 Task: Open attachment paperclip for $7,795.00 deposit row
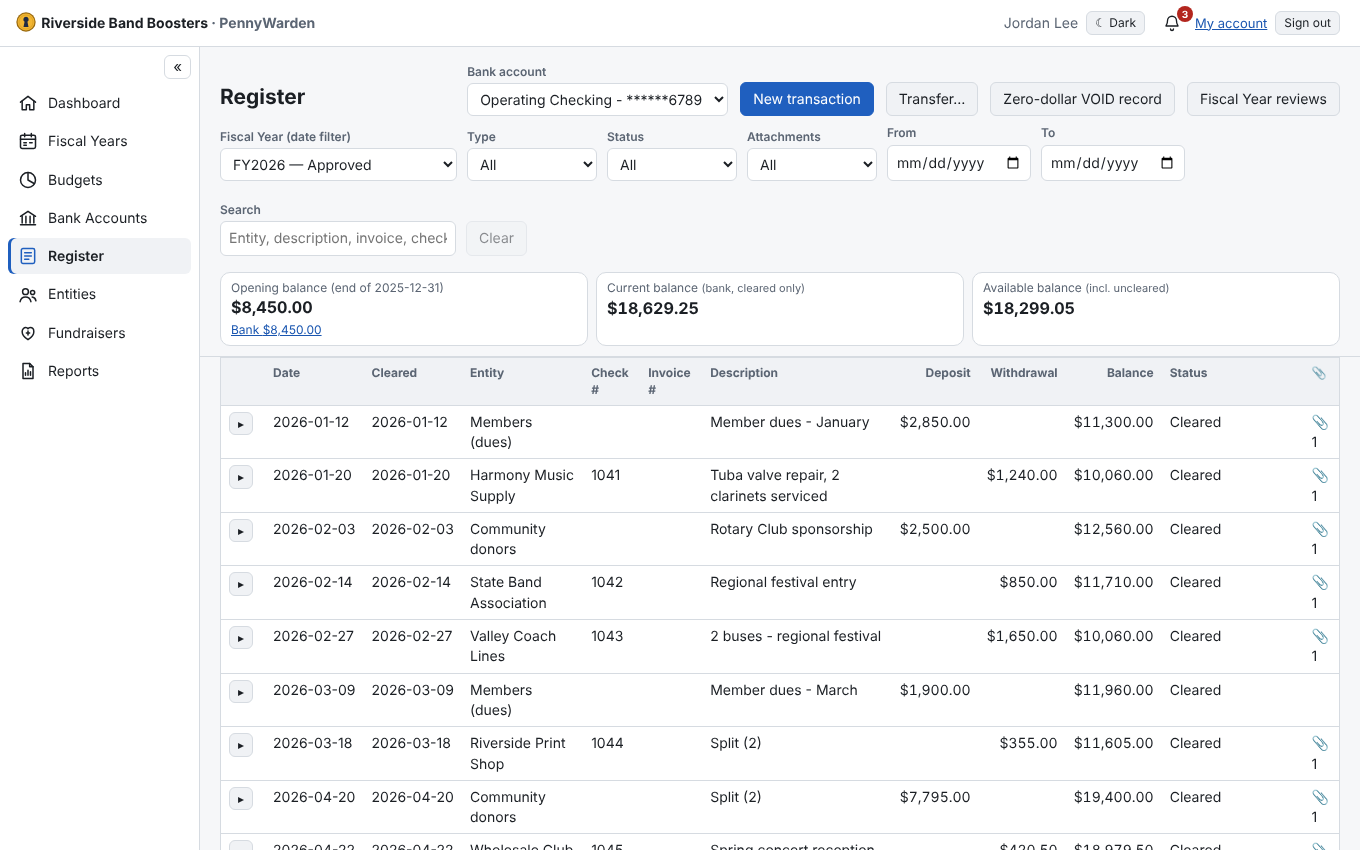click(x=1320, y=797)
